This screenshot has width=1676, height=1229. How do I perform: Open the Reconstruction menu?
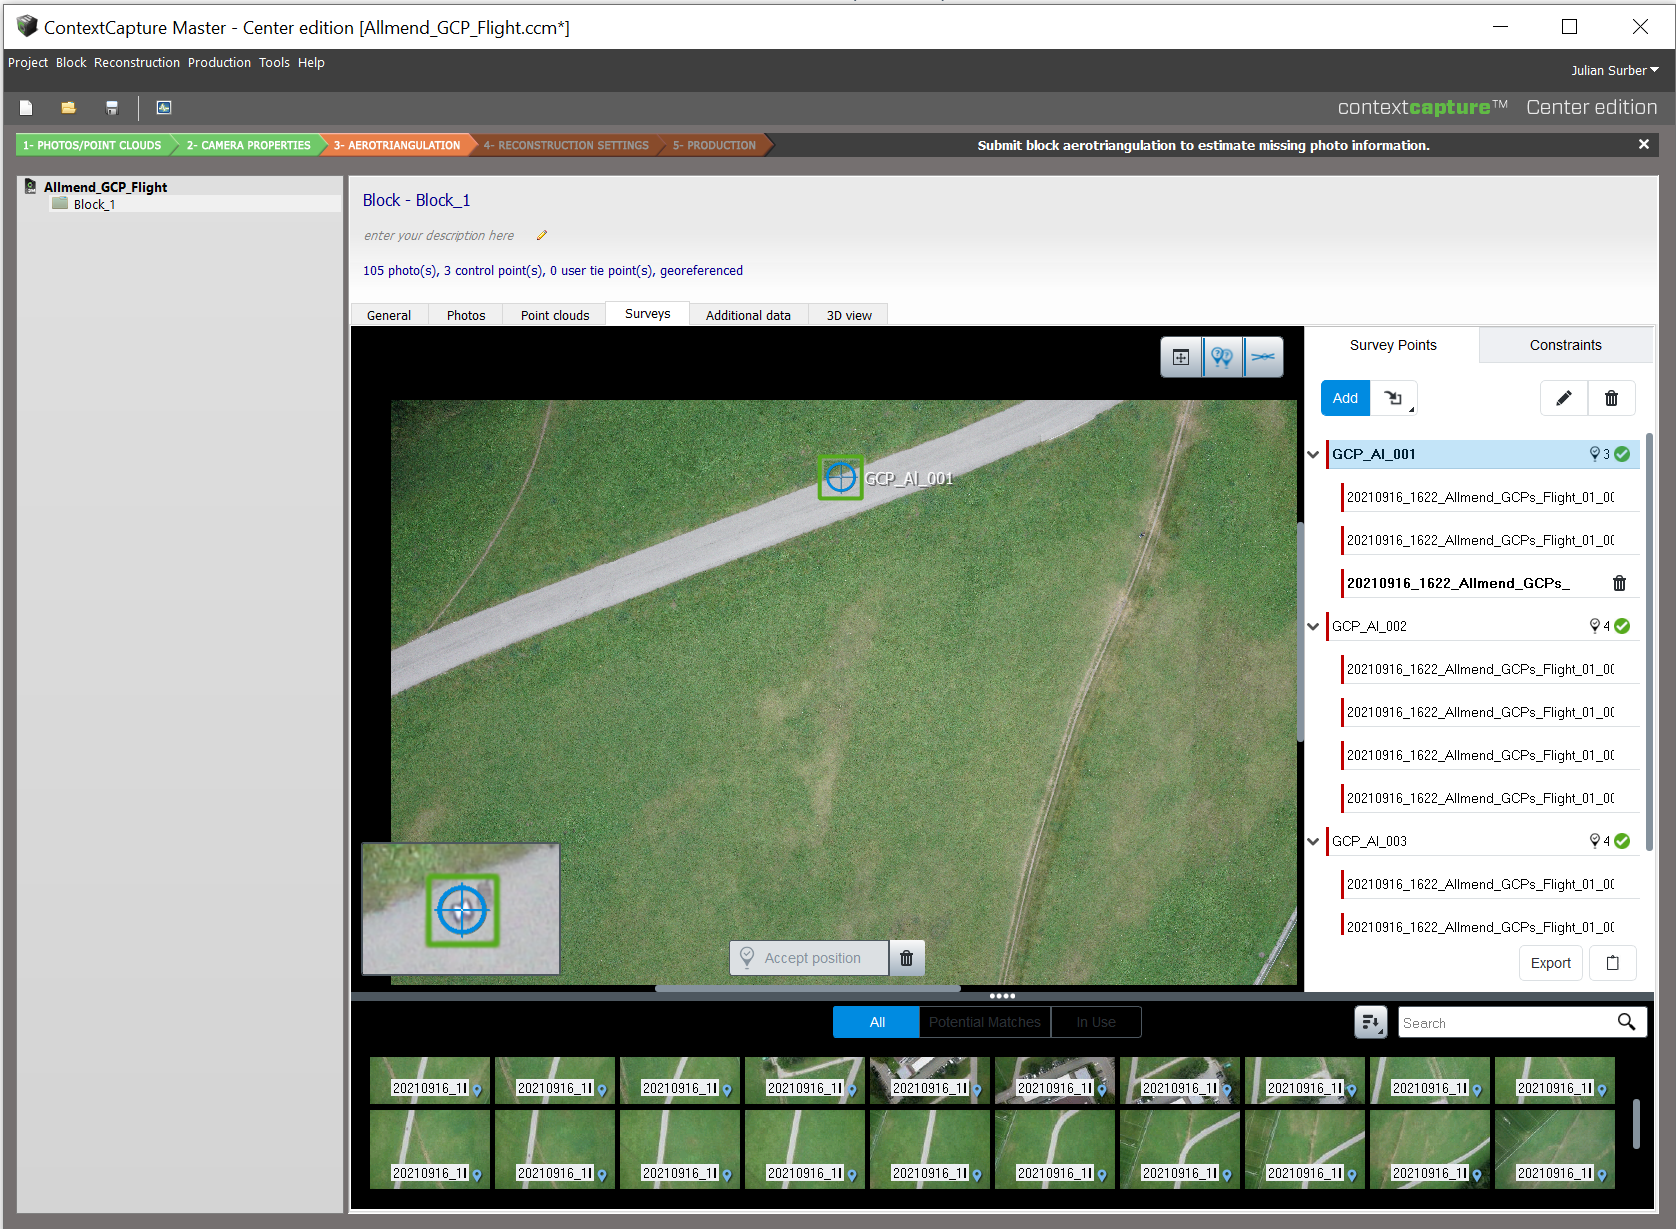tap(137, 62)
